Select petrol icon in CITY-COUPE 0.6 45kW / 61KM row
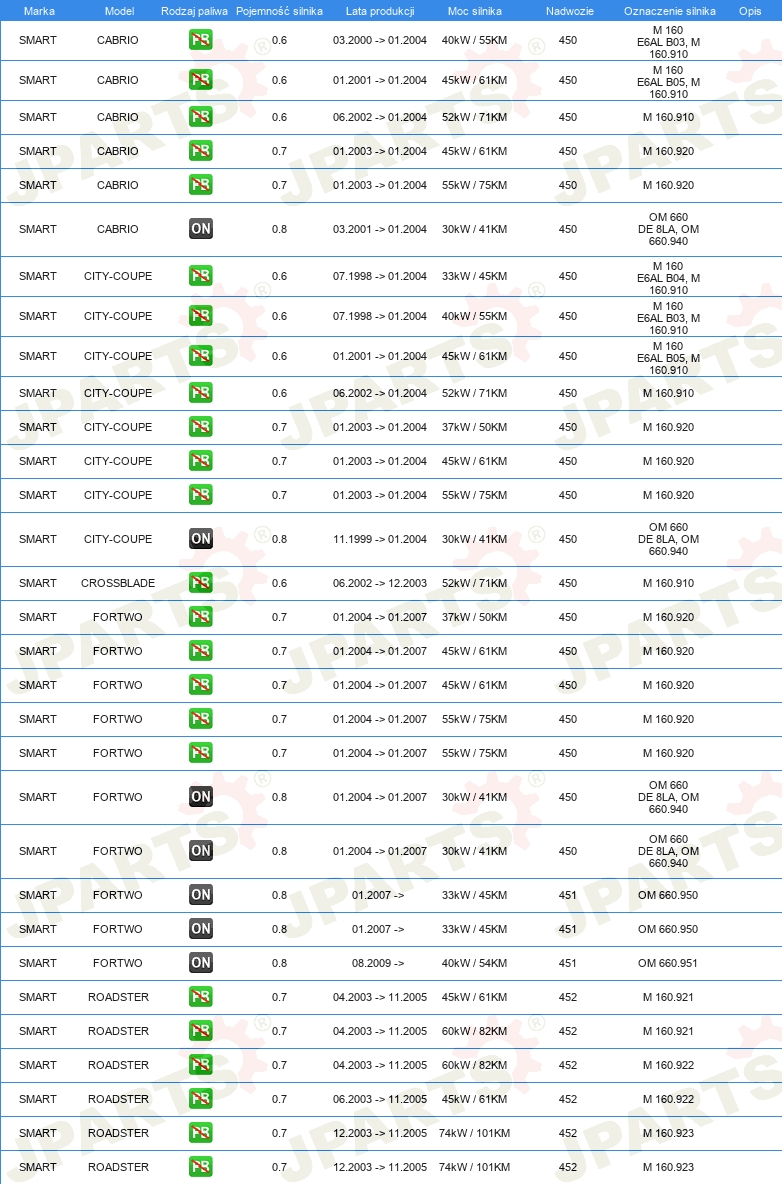The image size is (782, 1184). point(201,356)
